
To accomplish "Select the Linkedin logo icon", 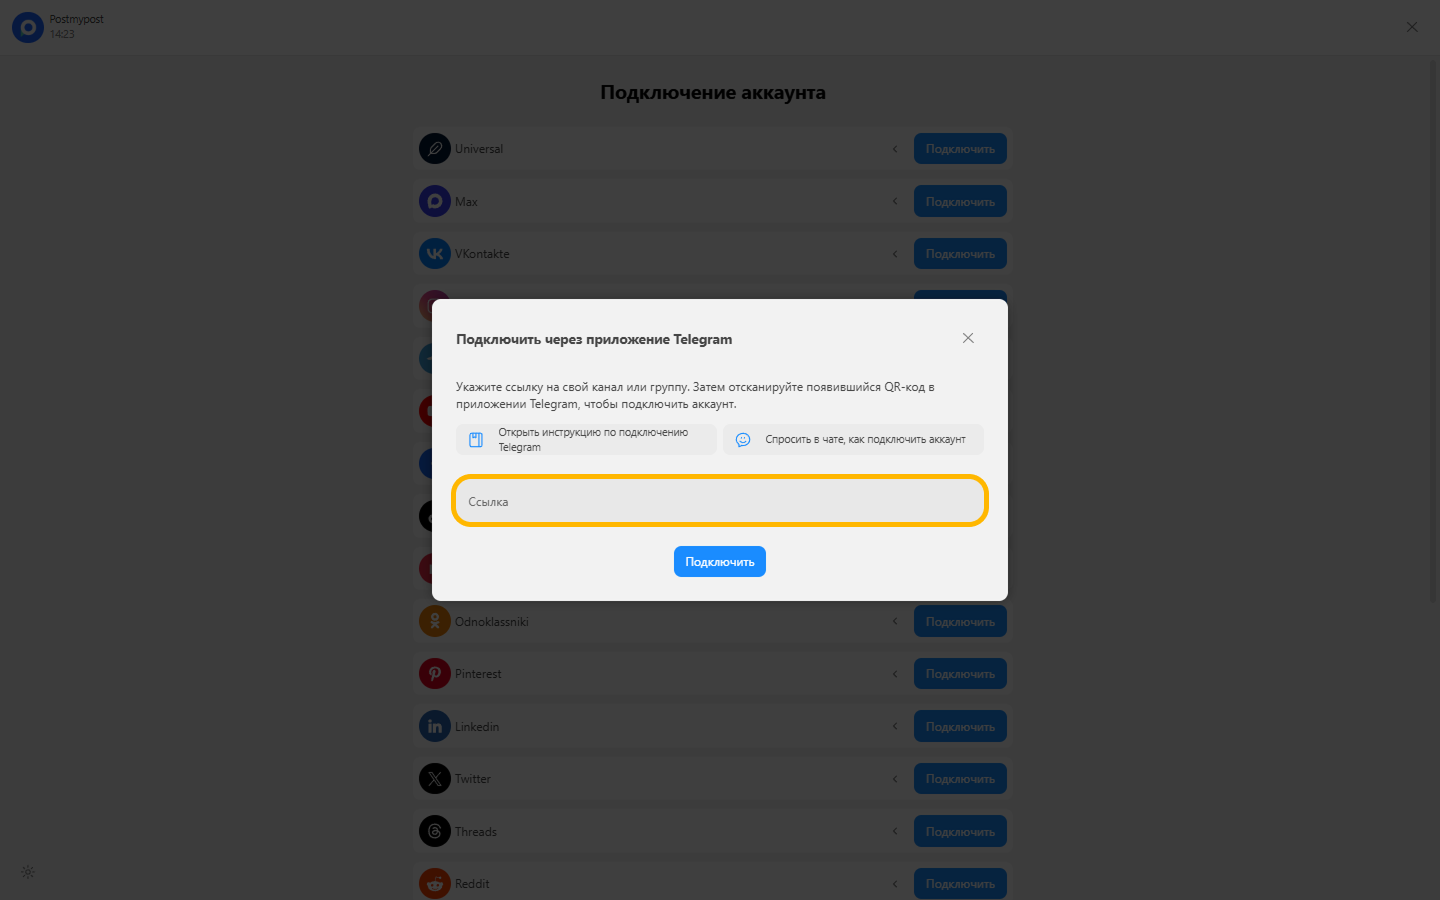I will pyautogui.click(x=435, y=727).
